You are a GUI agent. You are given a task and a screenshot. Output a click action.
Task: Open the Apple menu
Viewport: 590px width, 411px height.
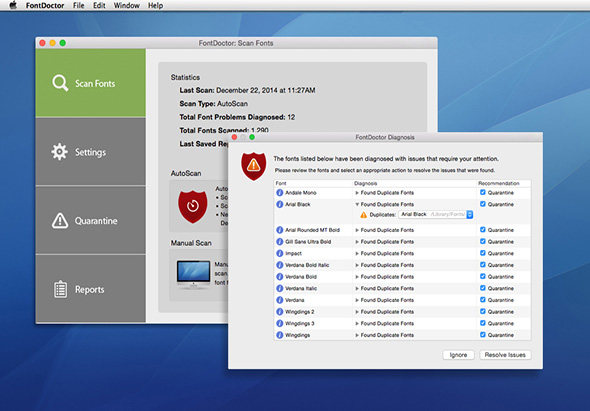click(x=13, y=5)
